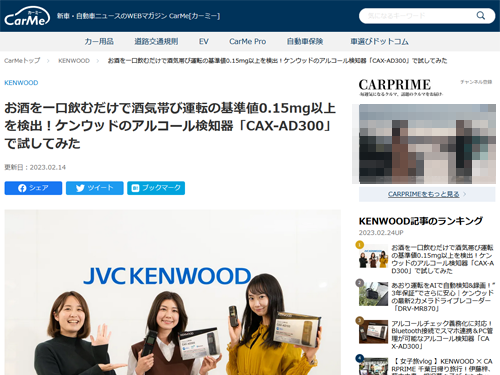Screen dimensions: 500x375
Task: Open CarMe Pro navigation item
Action: click(x=247, y=41)
